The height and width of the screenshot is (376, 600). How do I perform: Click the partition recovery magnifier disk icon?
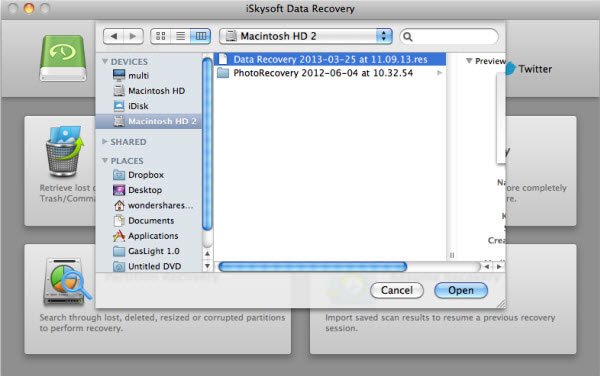coord(67,282)
